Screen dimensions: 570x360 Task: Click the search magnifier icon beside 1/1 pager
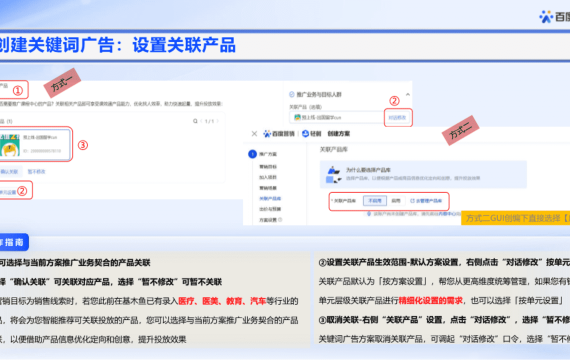pos(195,121)
